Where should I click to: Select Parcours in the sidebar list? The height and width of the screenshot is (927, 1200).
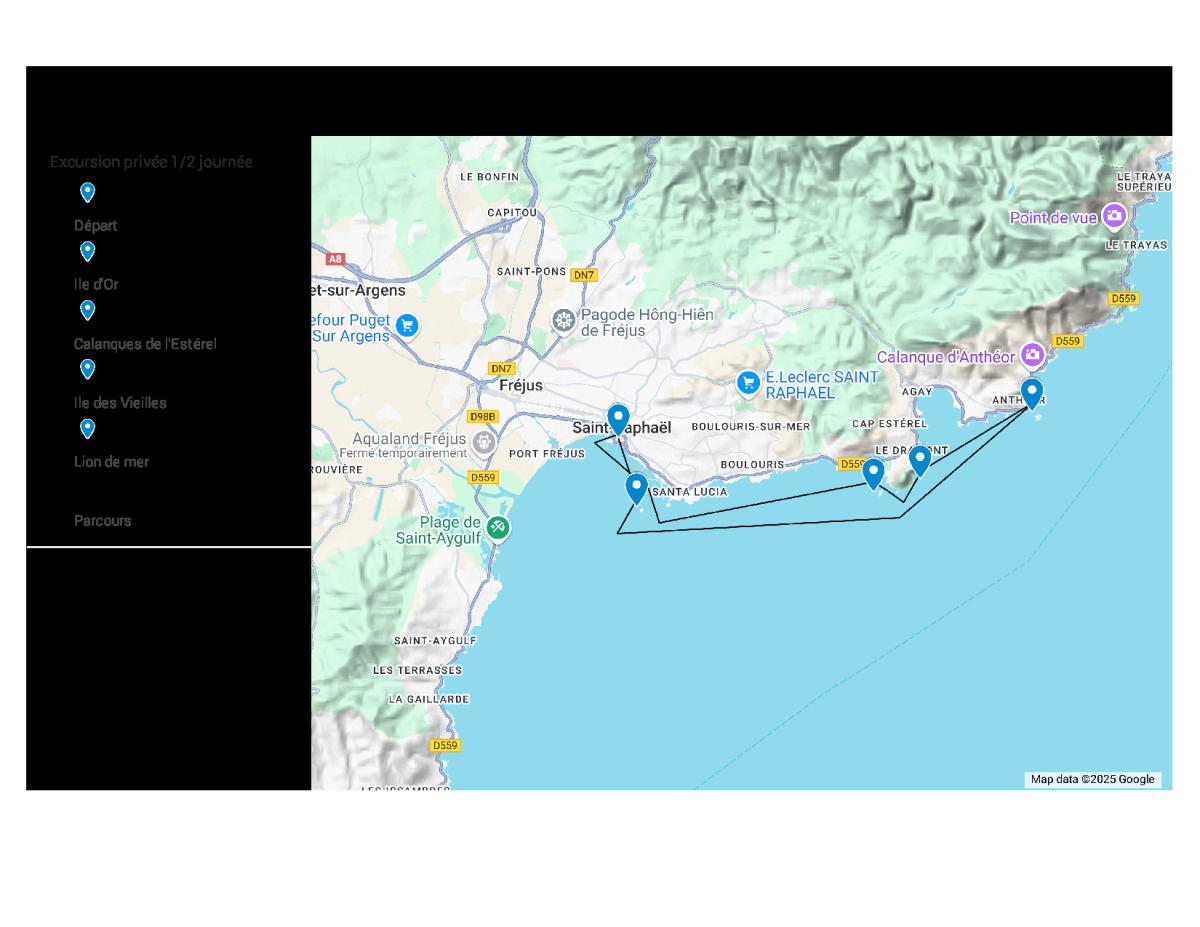click(x=102, y=520)
